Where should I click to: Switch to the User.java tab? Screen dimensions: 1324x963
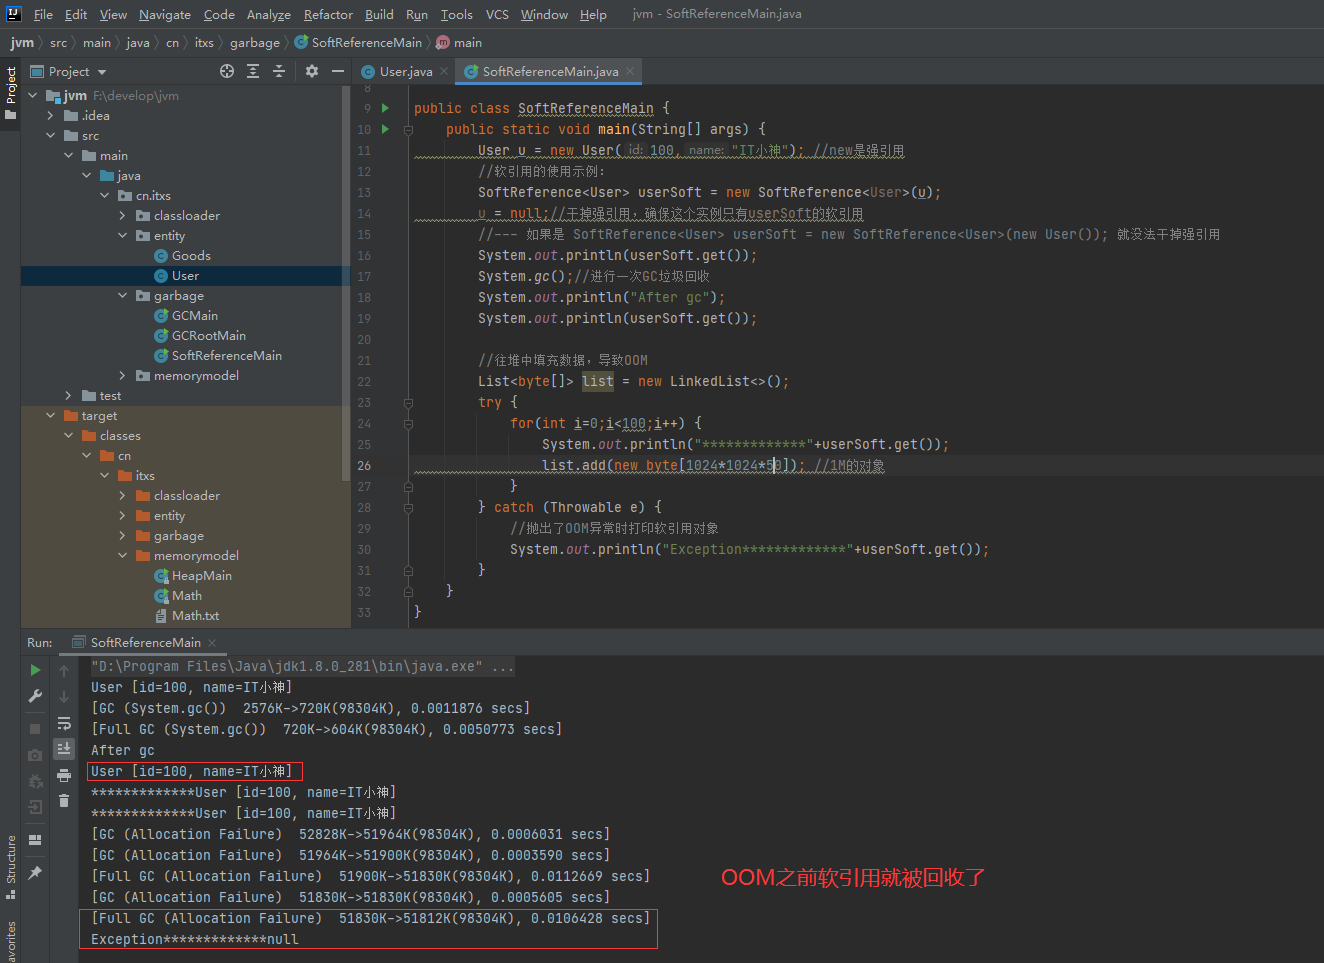coord(406,72)
